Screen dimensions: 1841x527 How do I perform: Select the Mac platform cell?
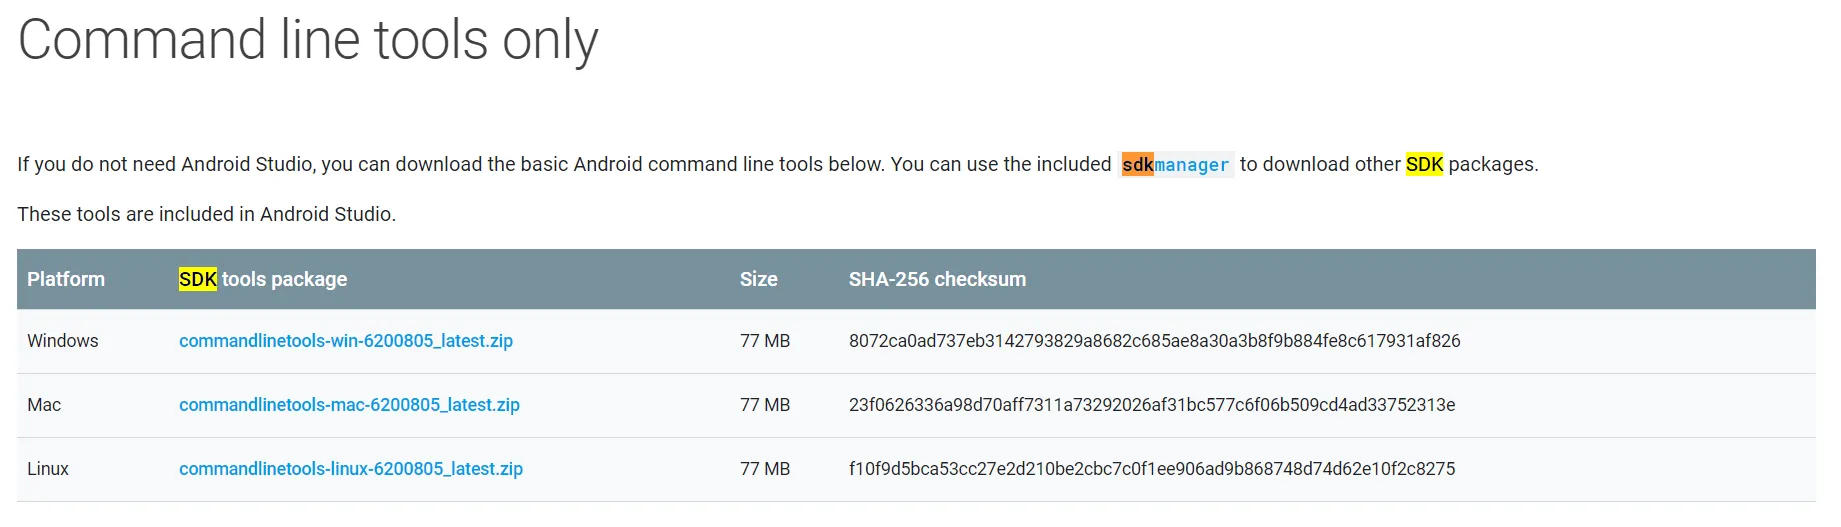(x=44, y=405)
